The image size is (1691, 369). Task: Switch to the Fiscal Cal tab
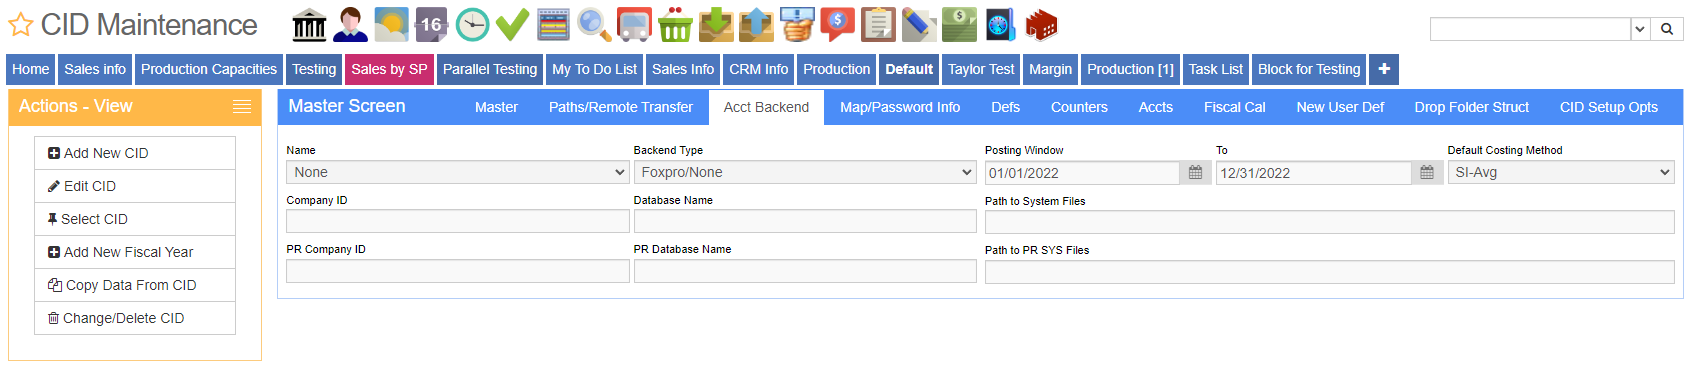(1235, 107)
